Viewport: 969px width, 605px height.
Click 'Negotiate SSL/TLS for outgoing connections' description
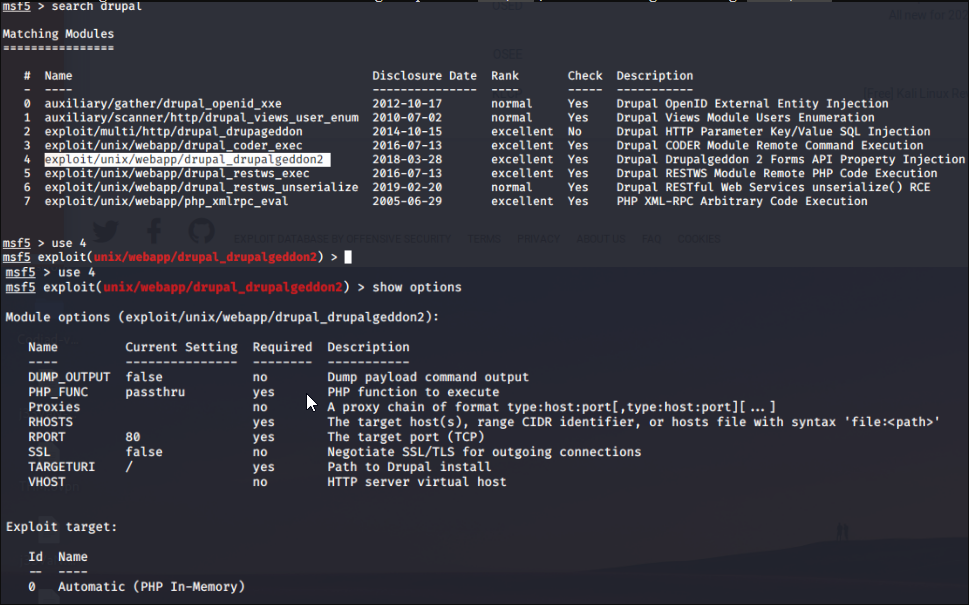pos(484,452)
